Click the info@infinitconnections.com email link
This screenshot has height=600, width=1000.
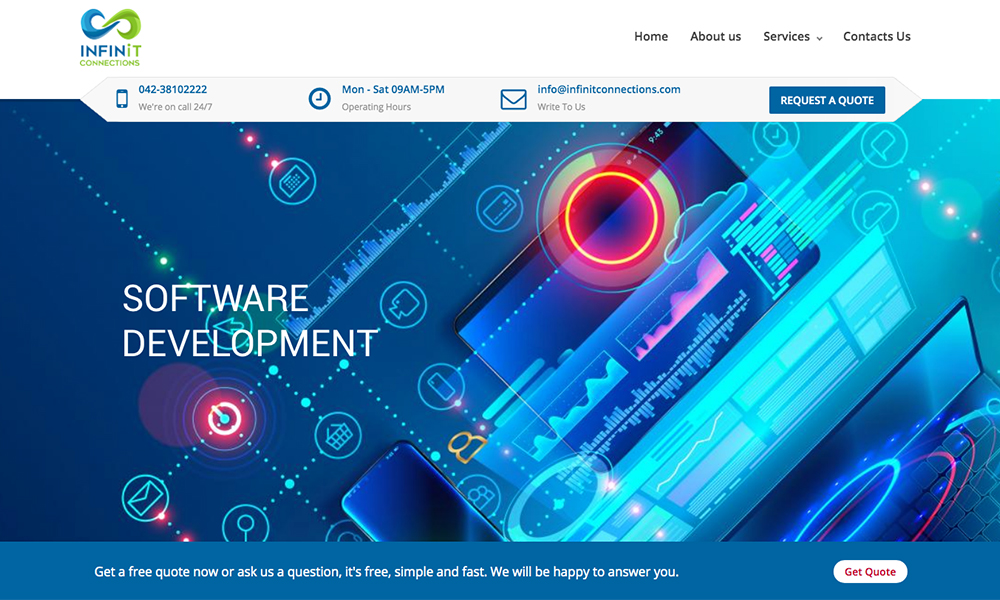608,89
